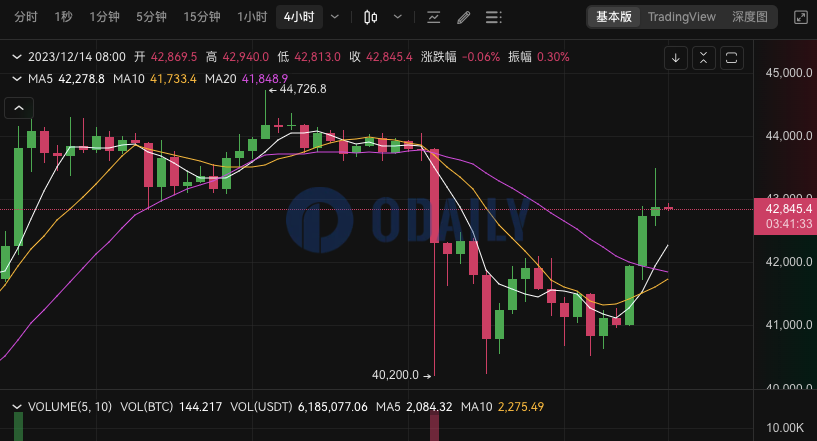Screen dimensions: 817x441
Task: Open the indicators icon in toolbar
Action: click(x=434, y=17)
